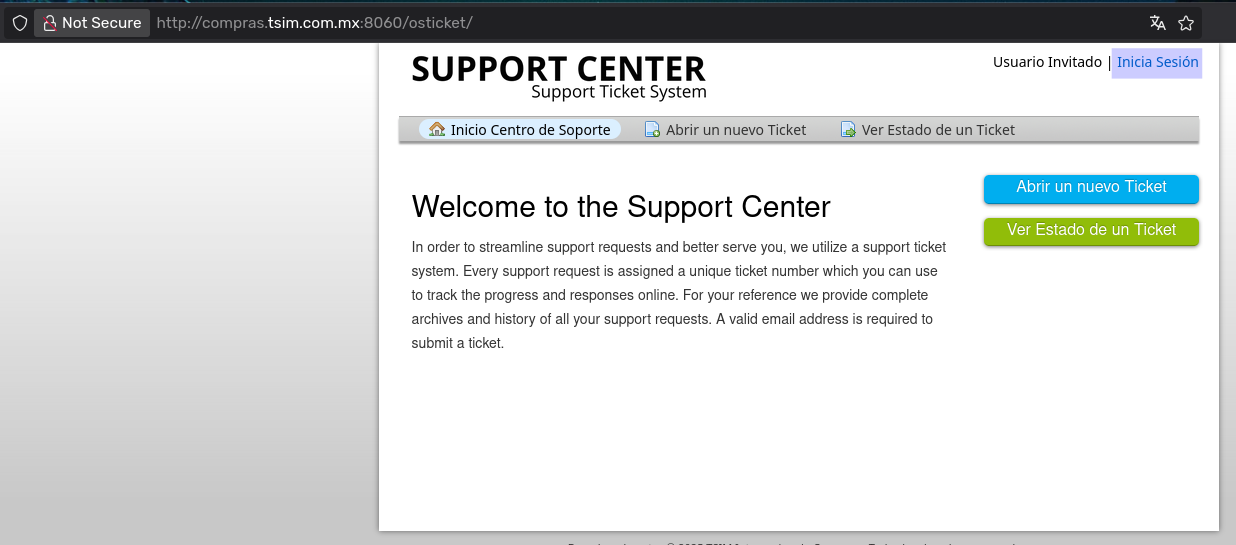The height and width of the screenshot is (545, 1236).
Task: Click the welcome paragraph about support requests
Action: click(x=678, y=295)
